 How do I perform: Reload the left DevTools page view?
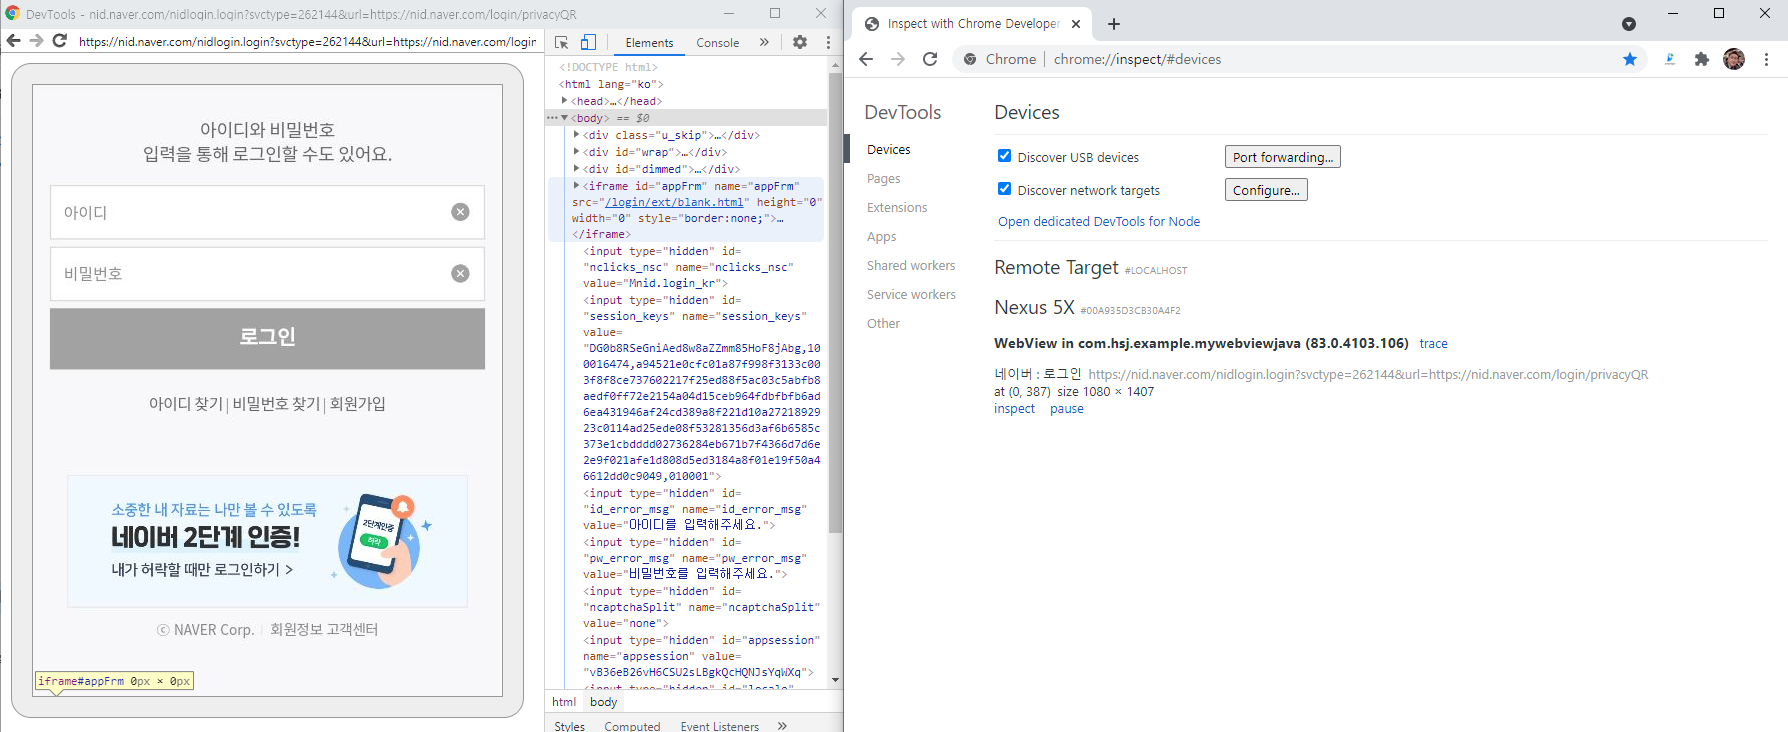click(x=60, y=41)
